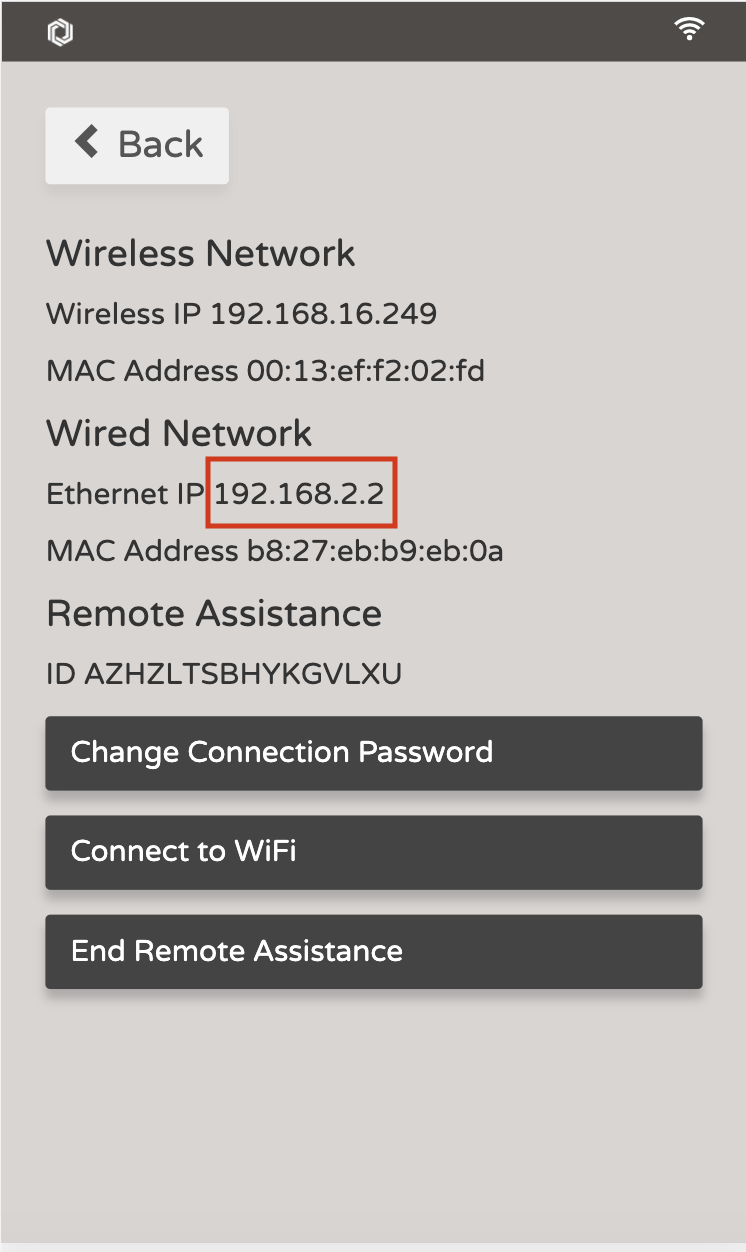The height and width of the screenshot is (1252, 746).
Task: Click the hexagonal app logo icon
Action: [x=60, y=33]
